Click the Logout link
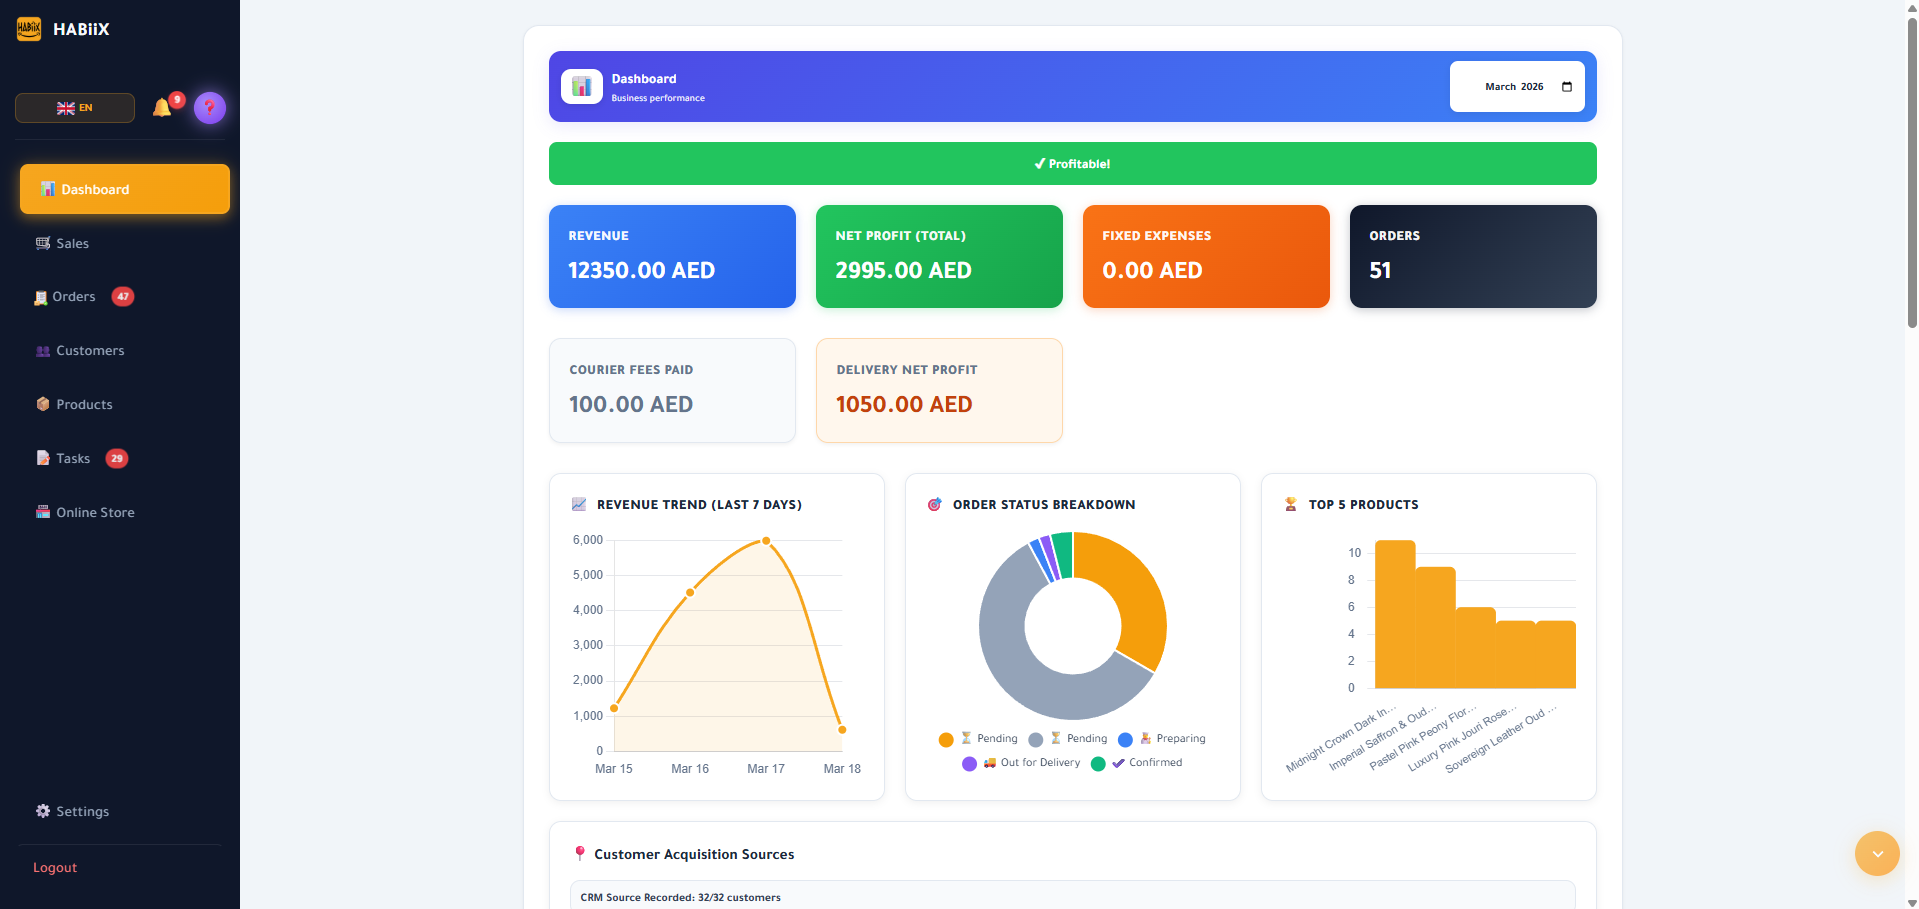Screen dimensions: 1919x909 [55, 867]
